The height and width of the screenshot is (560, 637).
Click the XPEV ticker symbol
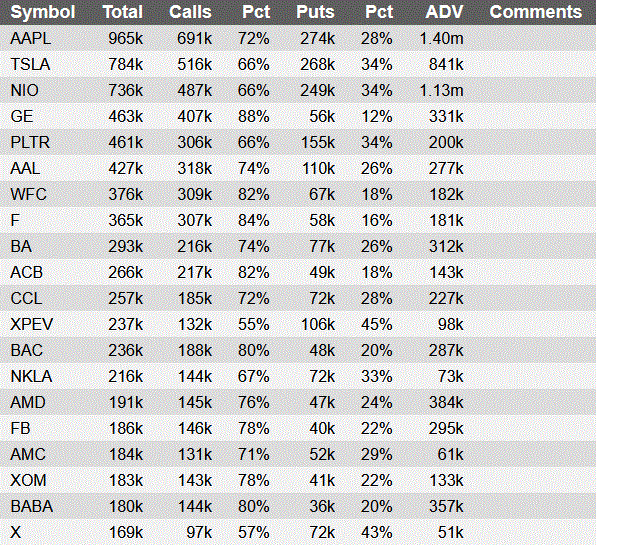[31, 324]
